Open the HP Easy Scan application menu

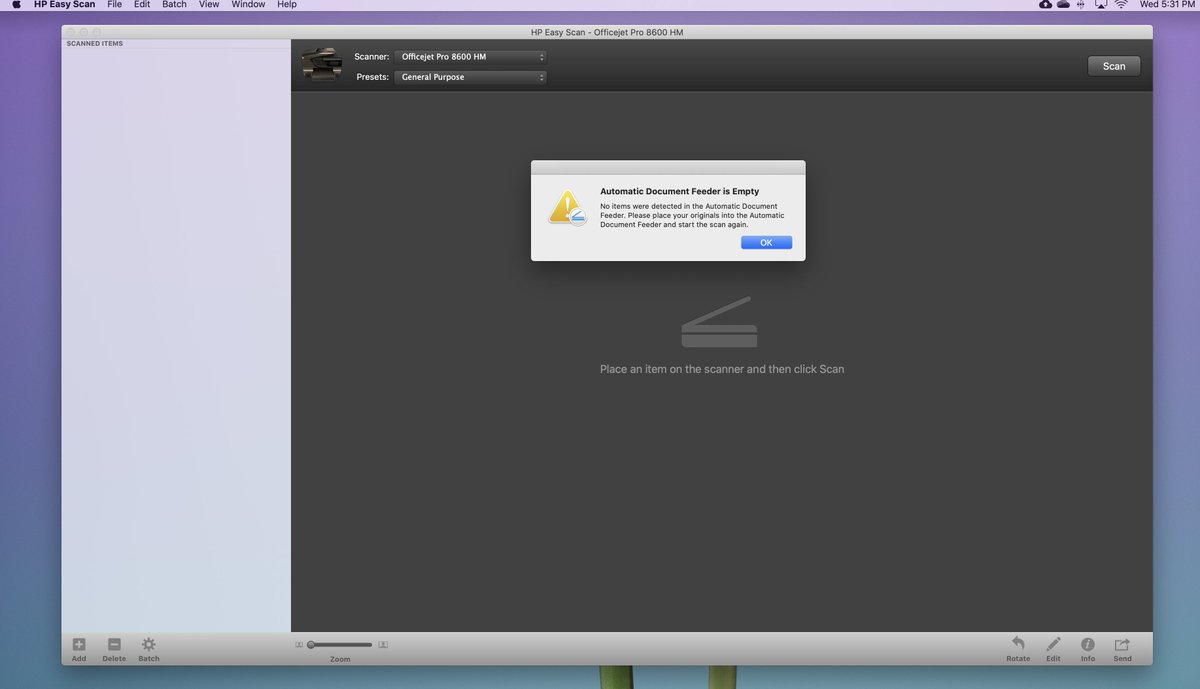[64, 5]
